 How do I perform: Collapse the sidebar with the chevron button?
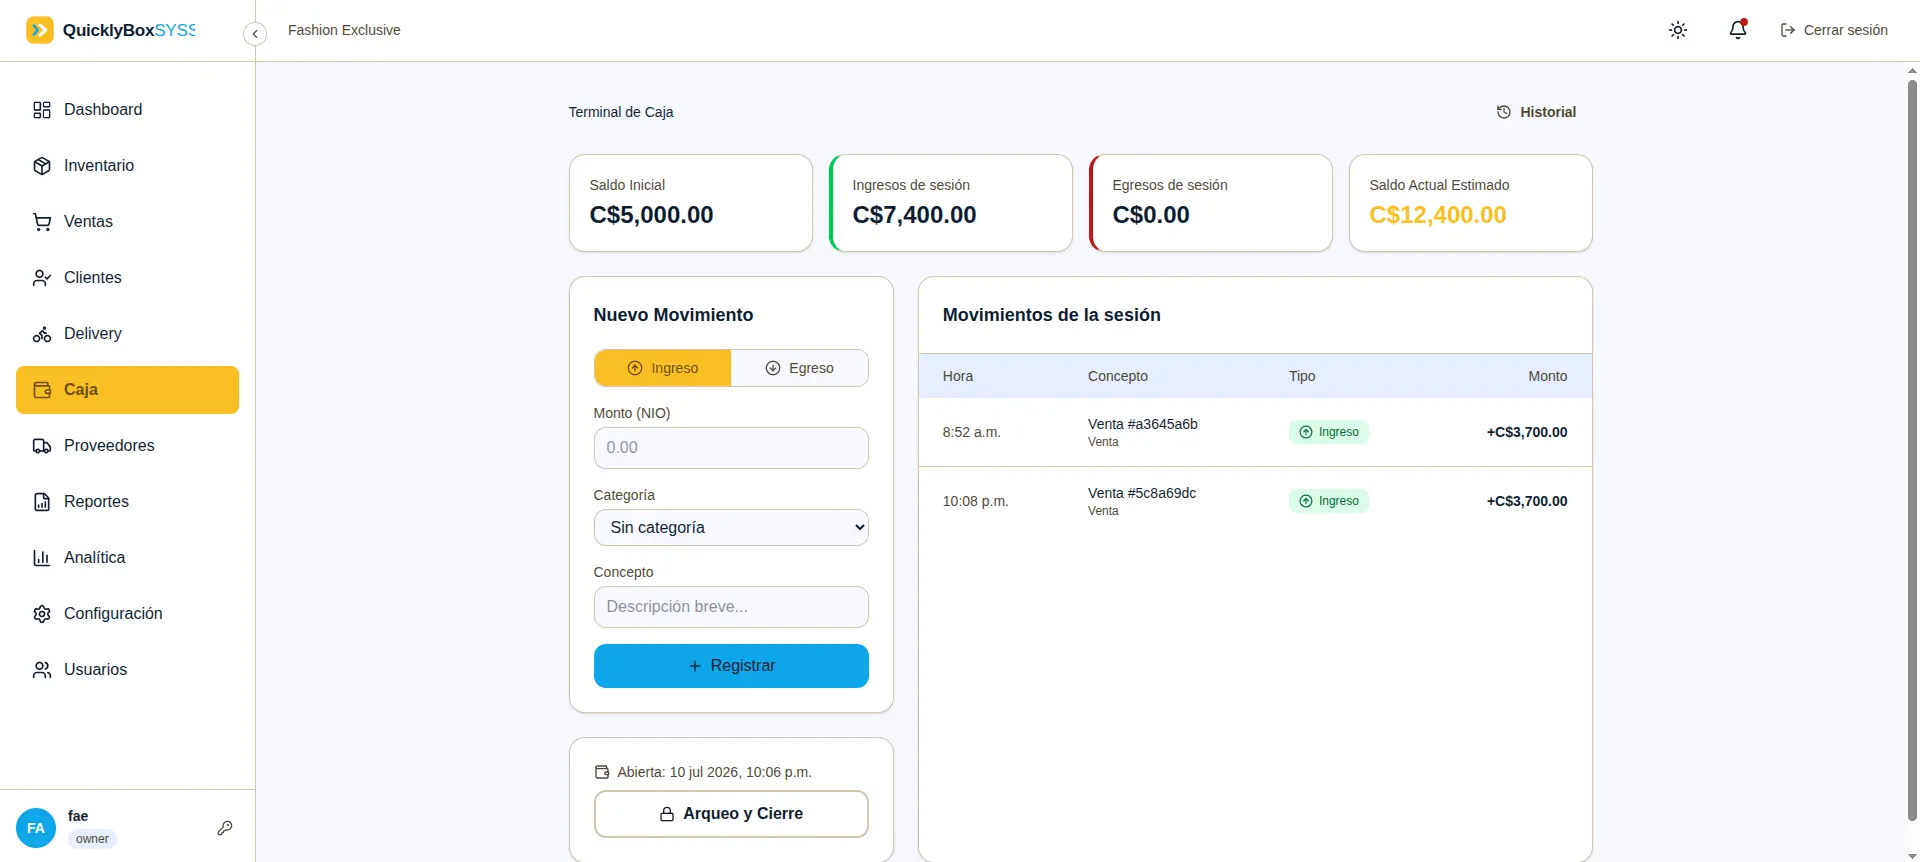click(255, 34)
